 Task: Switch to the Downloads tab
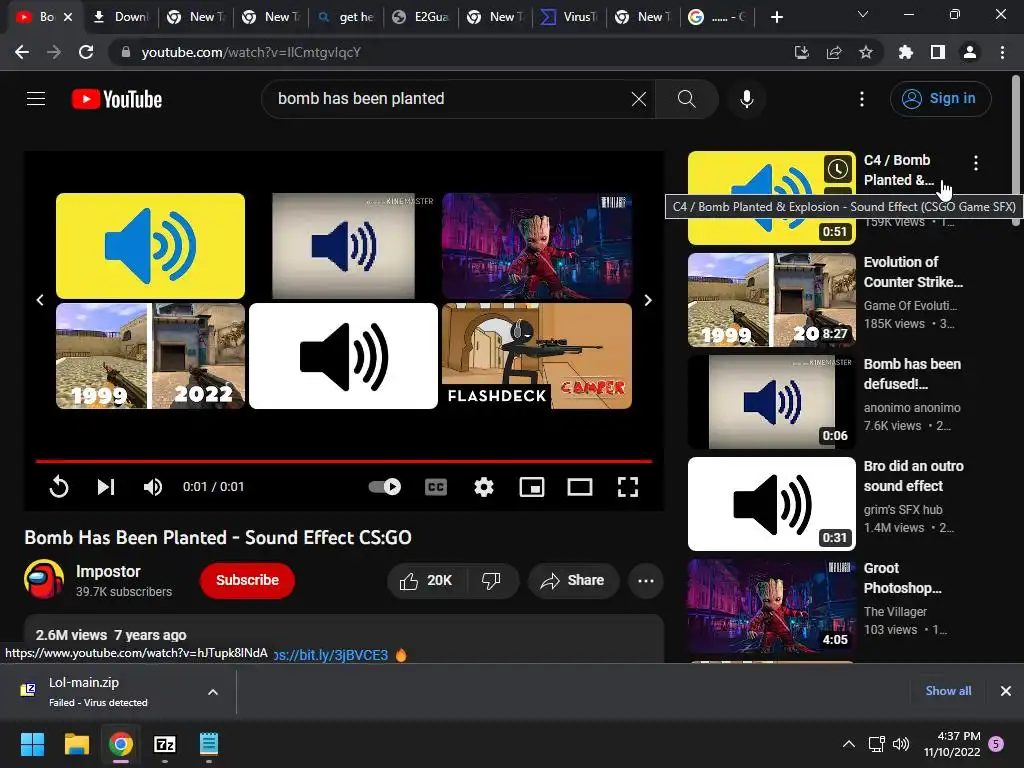tap(121, 17)
